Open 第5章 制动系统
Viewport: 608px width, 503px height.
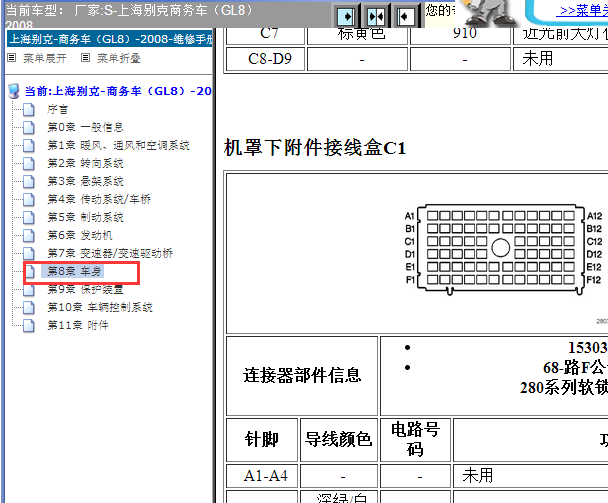85,218
